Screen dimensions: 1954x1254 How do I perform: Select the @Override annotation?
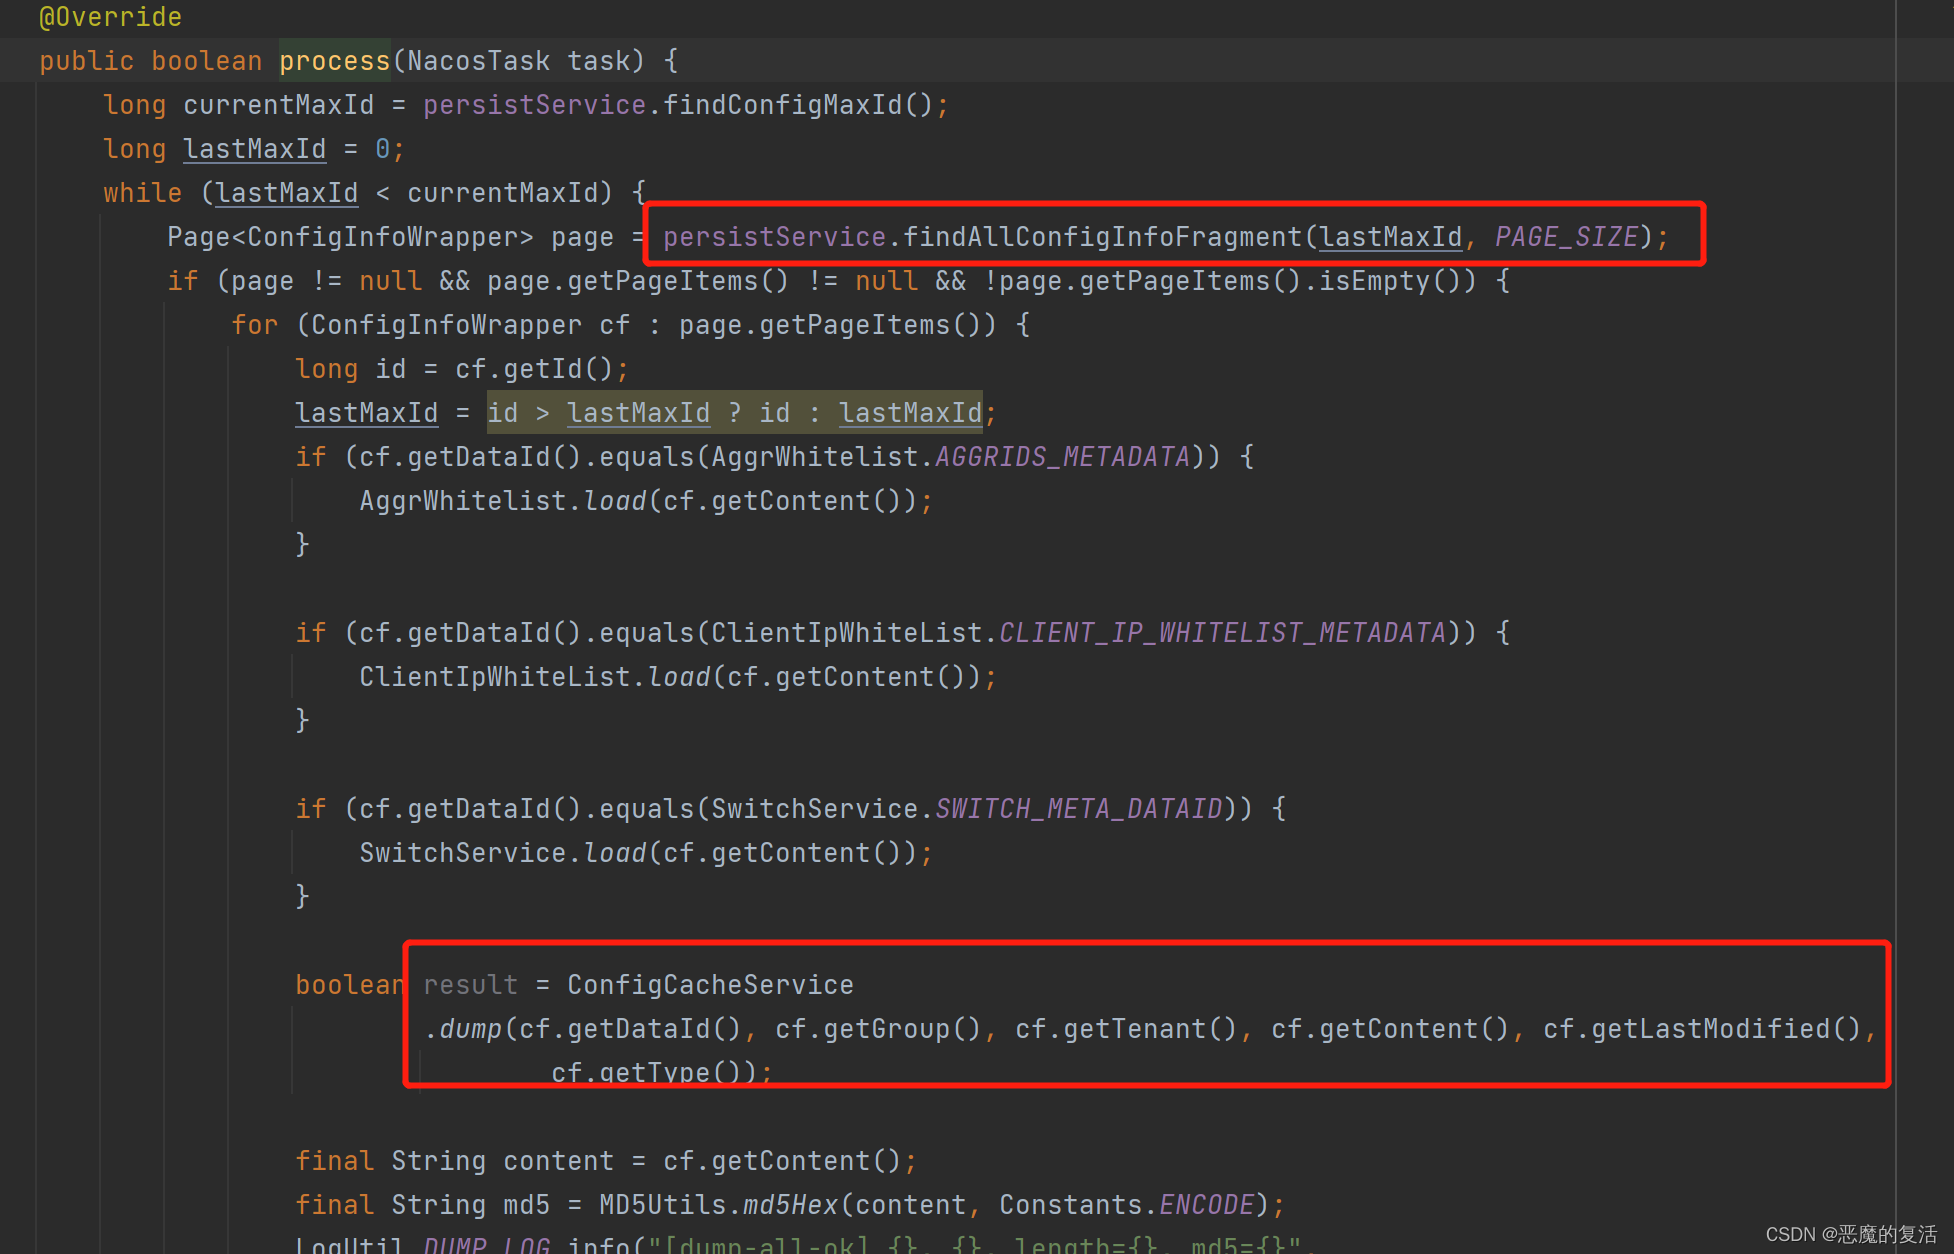[x=110, y=17]
